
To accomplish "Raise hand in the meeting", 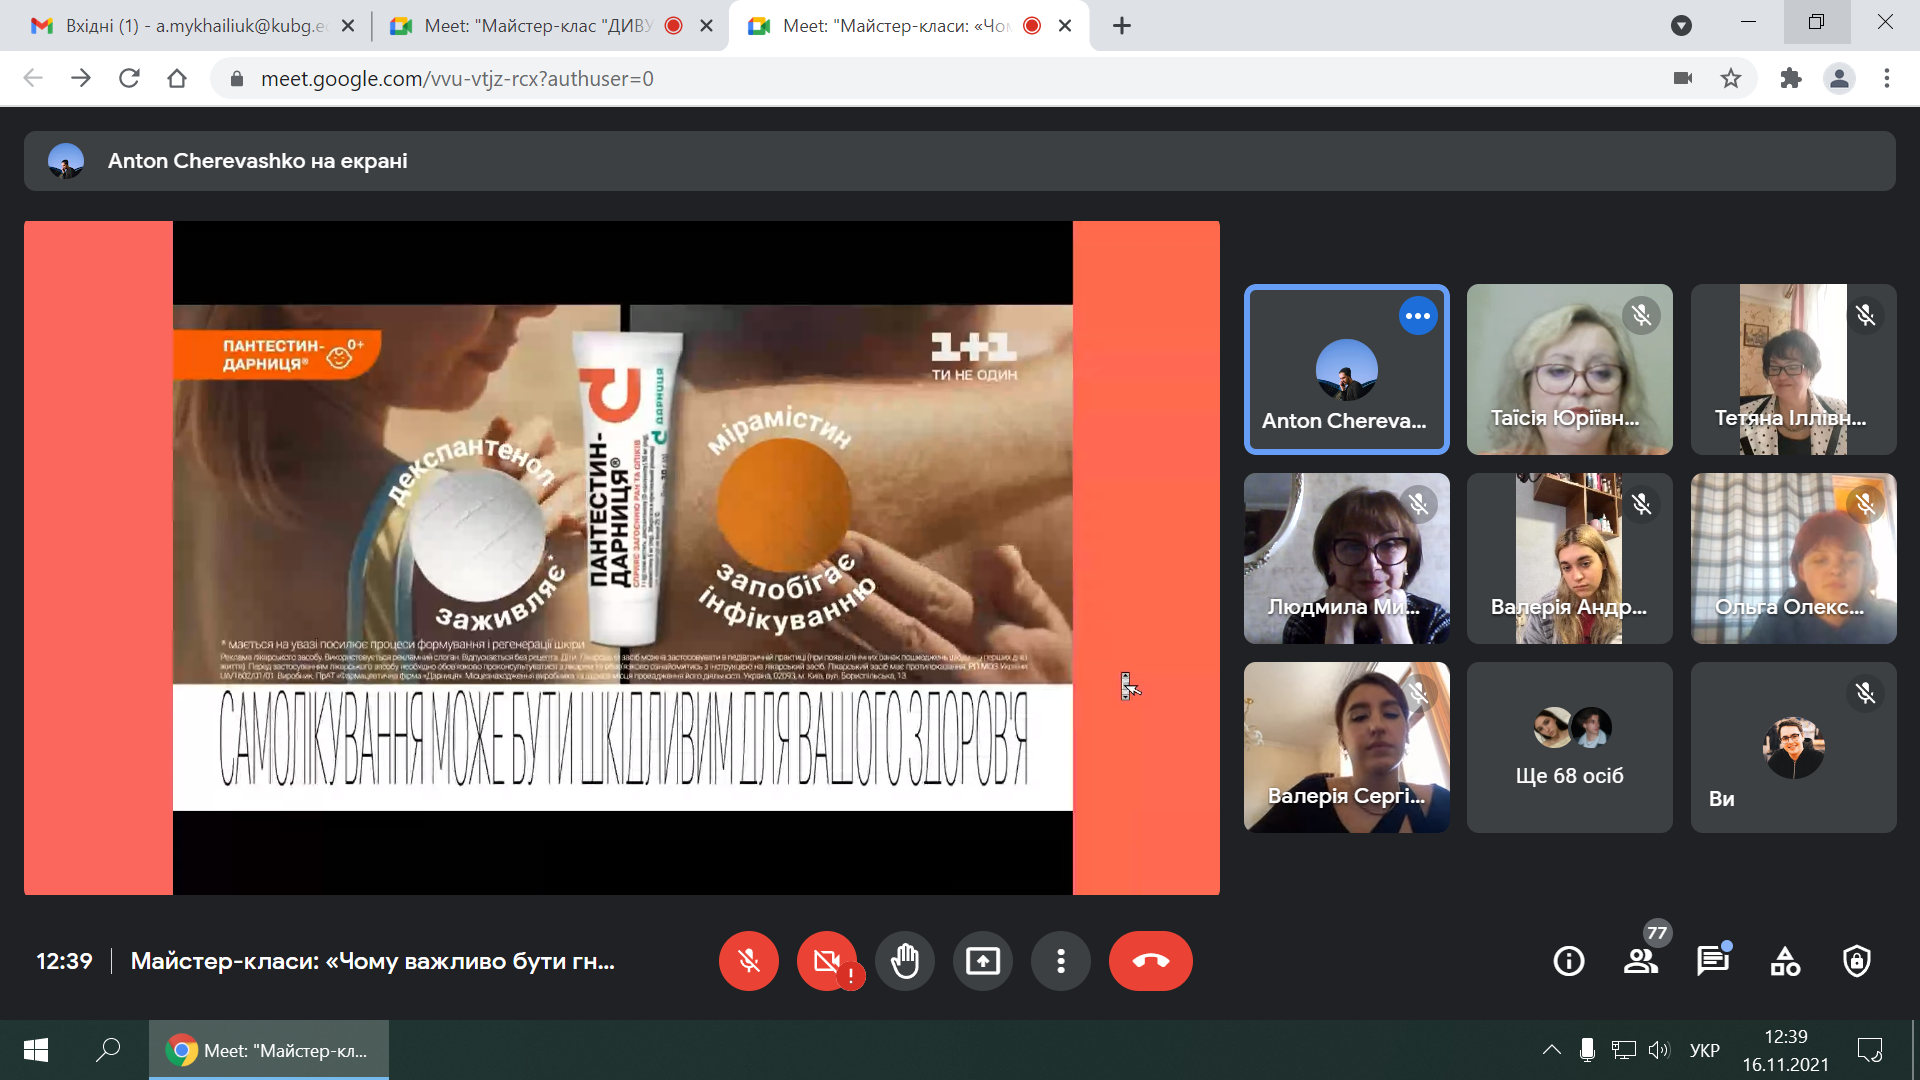I will pyautogui.click(x=904, y=961).
